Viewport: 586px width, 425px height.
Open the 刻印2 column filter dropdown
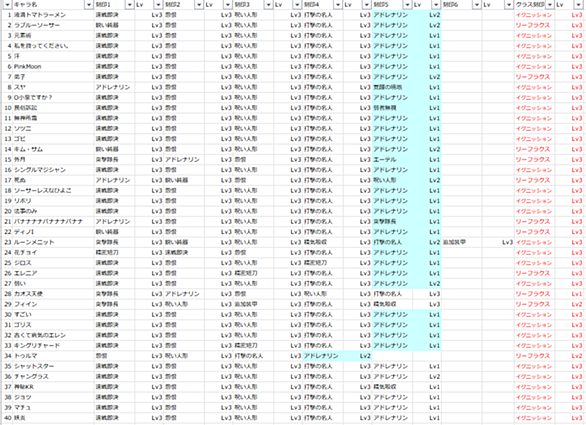coord(199,4)
